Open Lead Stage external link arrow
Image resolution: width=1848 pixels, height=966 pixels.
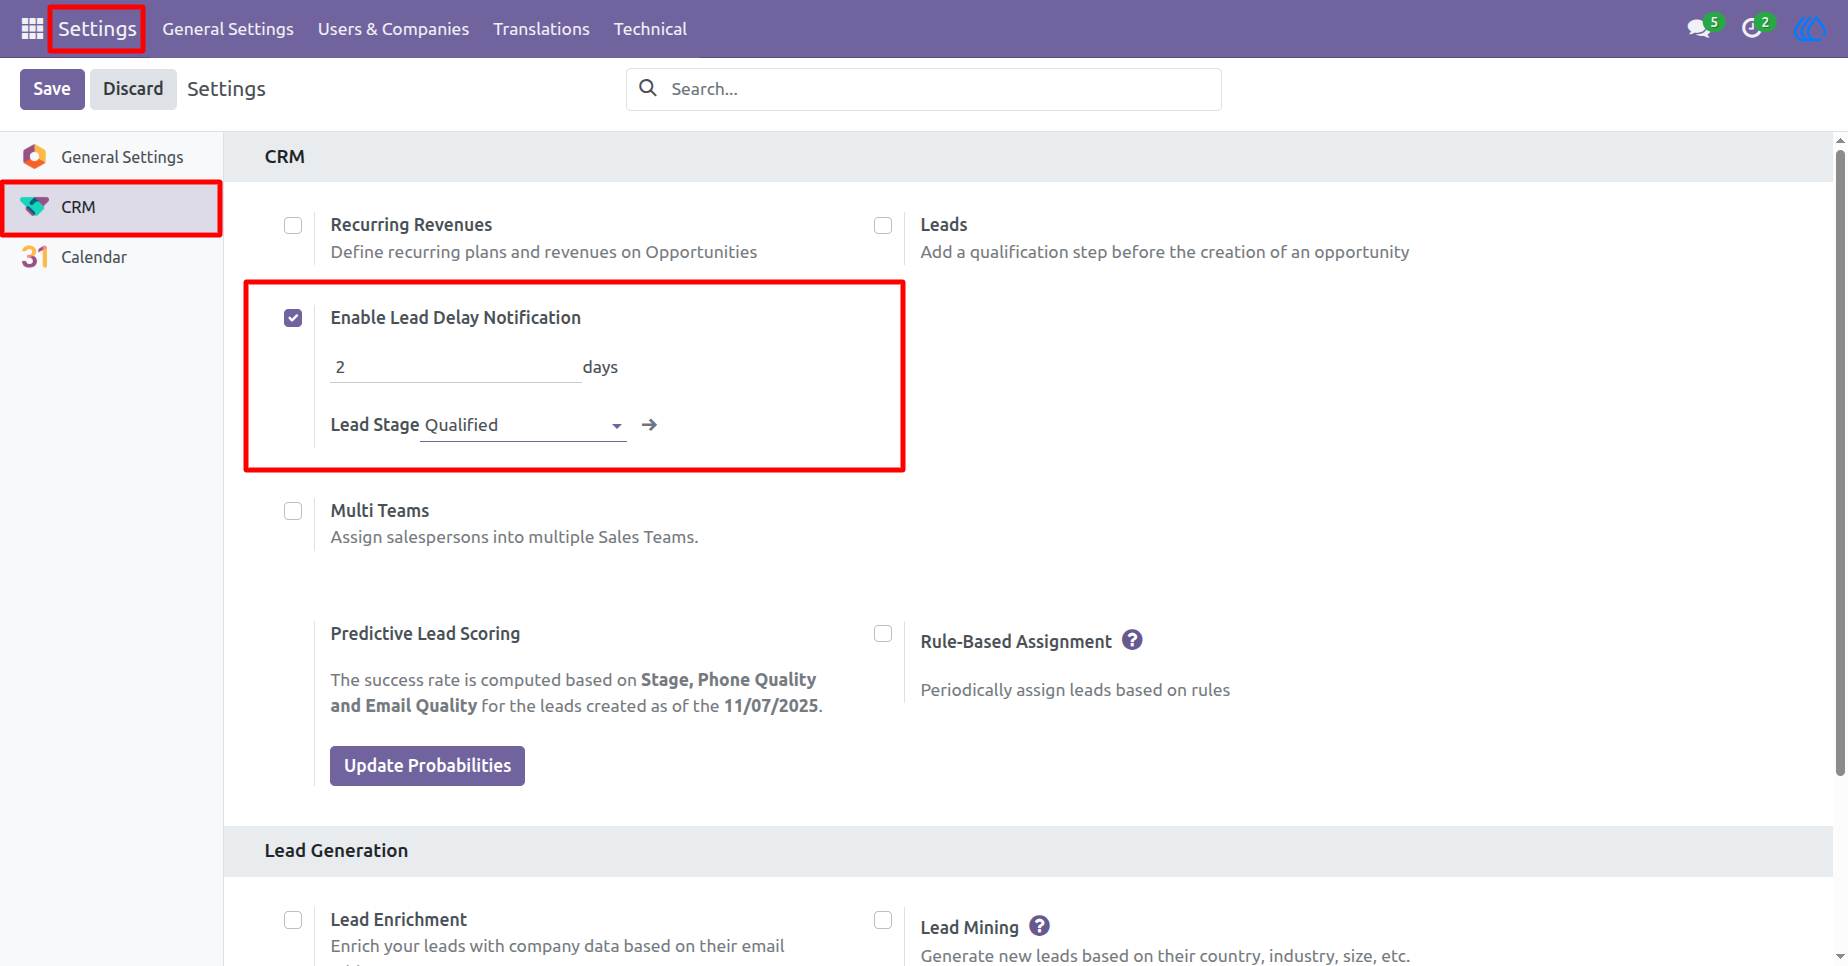tap(649, 425)
